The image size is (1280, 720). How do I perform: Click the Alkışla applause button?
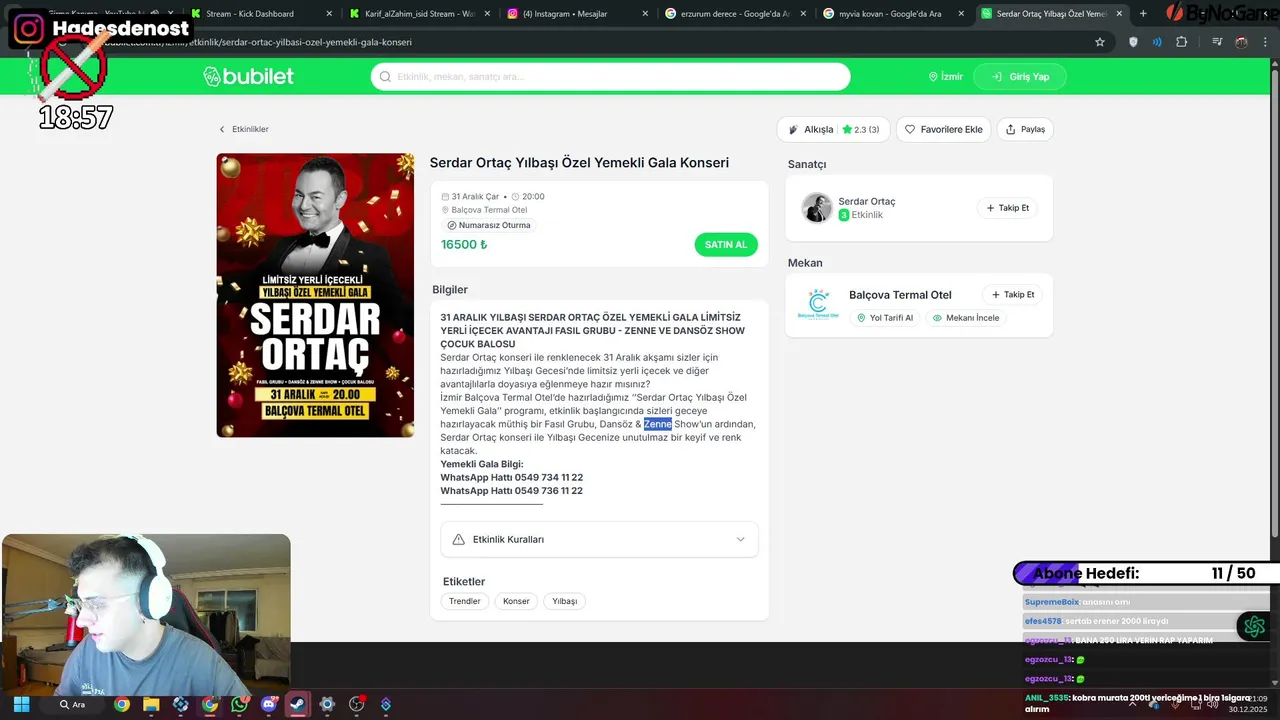tap(832, 129)
